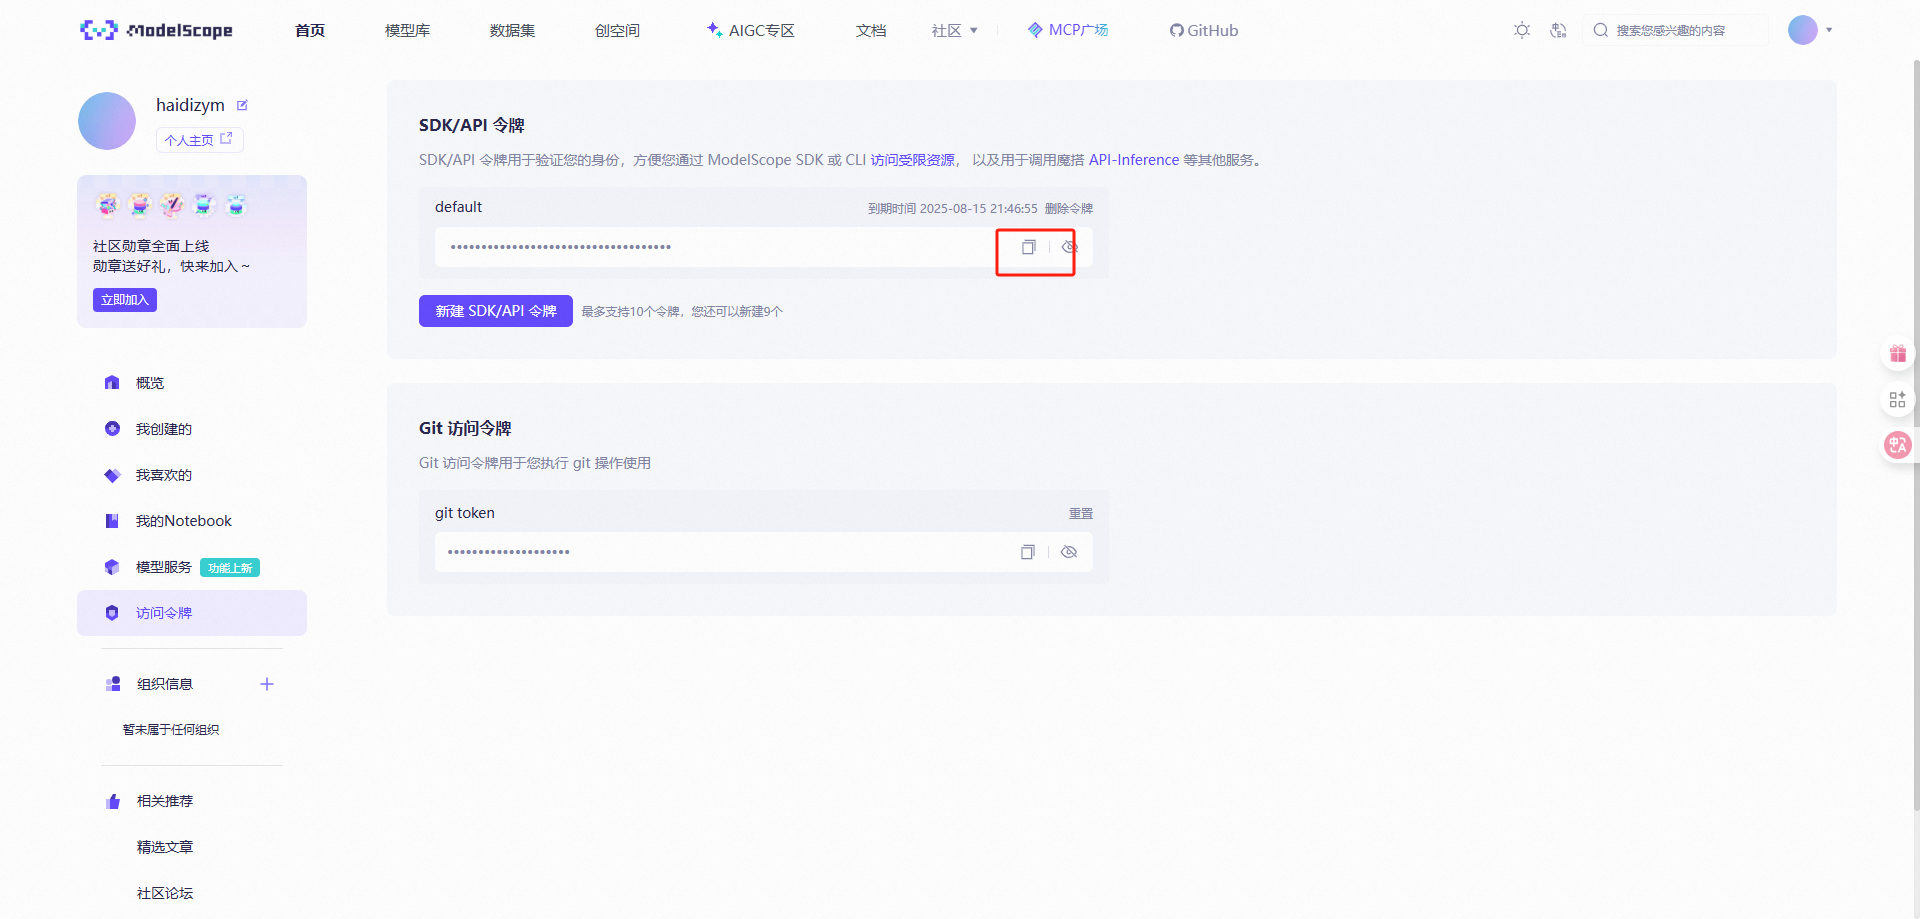Screen dimensions: 1920x919
Task: Open the GitHub link
Action: point(1204,31)
